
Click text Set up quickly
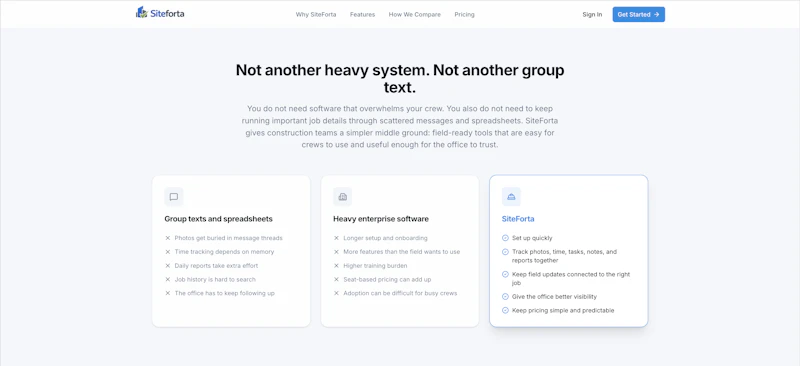point(532,238)
